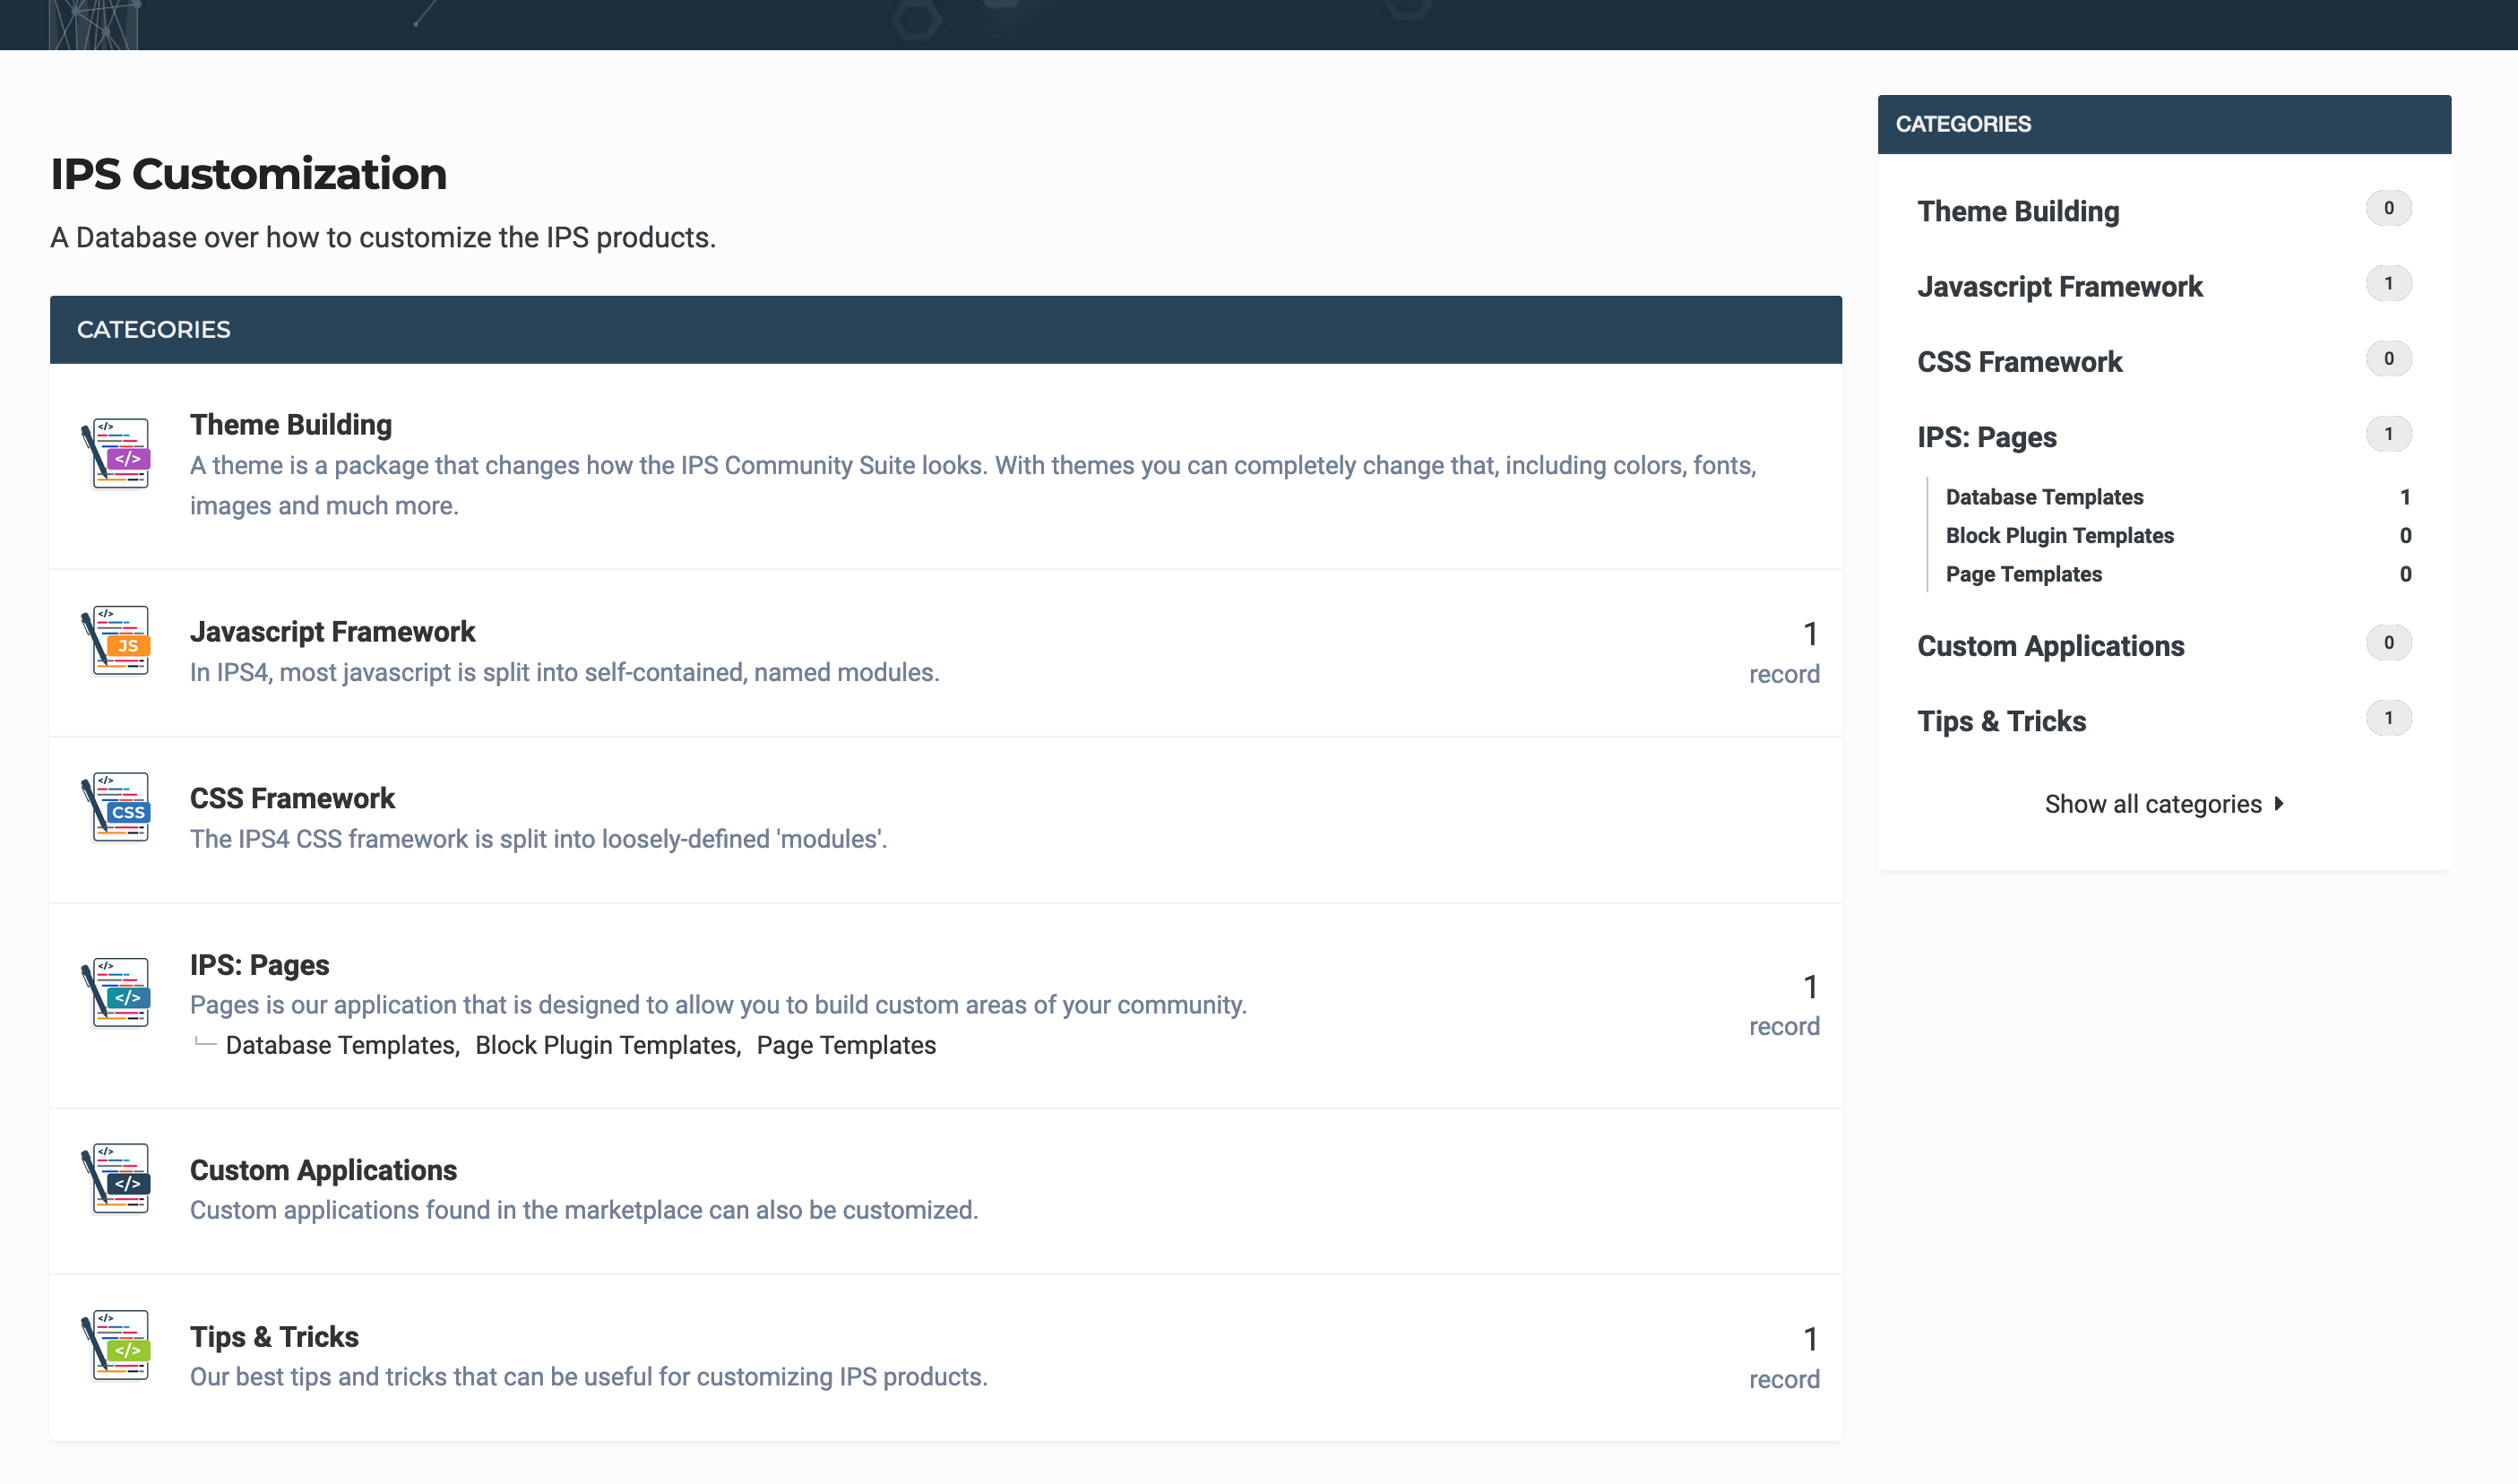
Task: Click the IPS: Pages category icon
Action: 118,992
